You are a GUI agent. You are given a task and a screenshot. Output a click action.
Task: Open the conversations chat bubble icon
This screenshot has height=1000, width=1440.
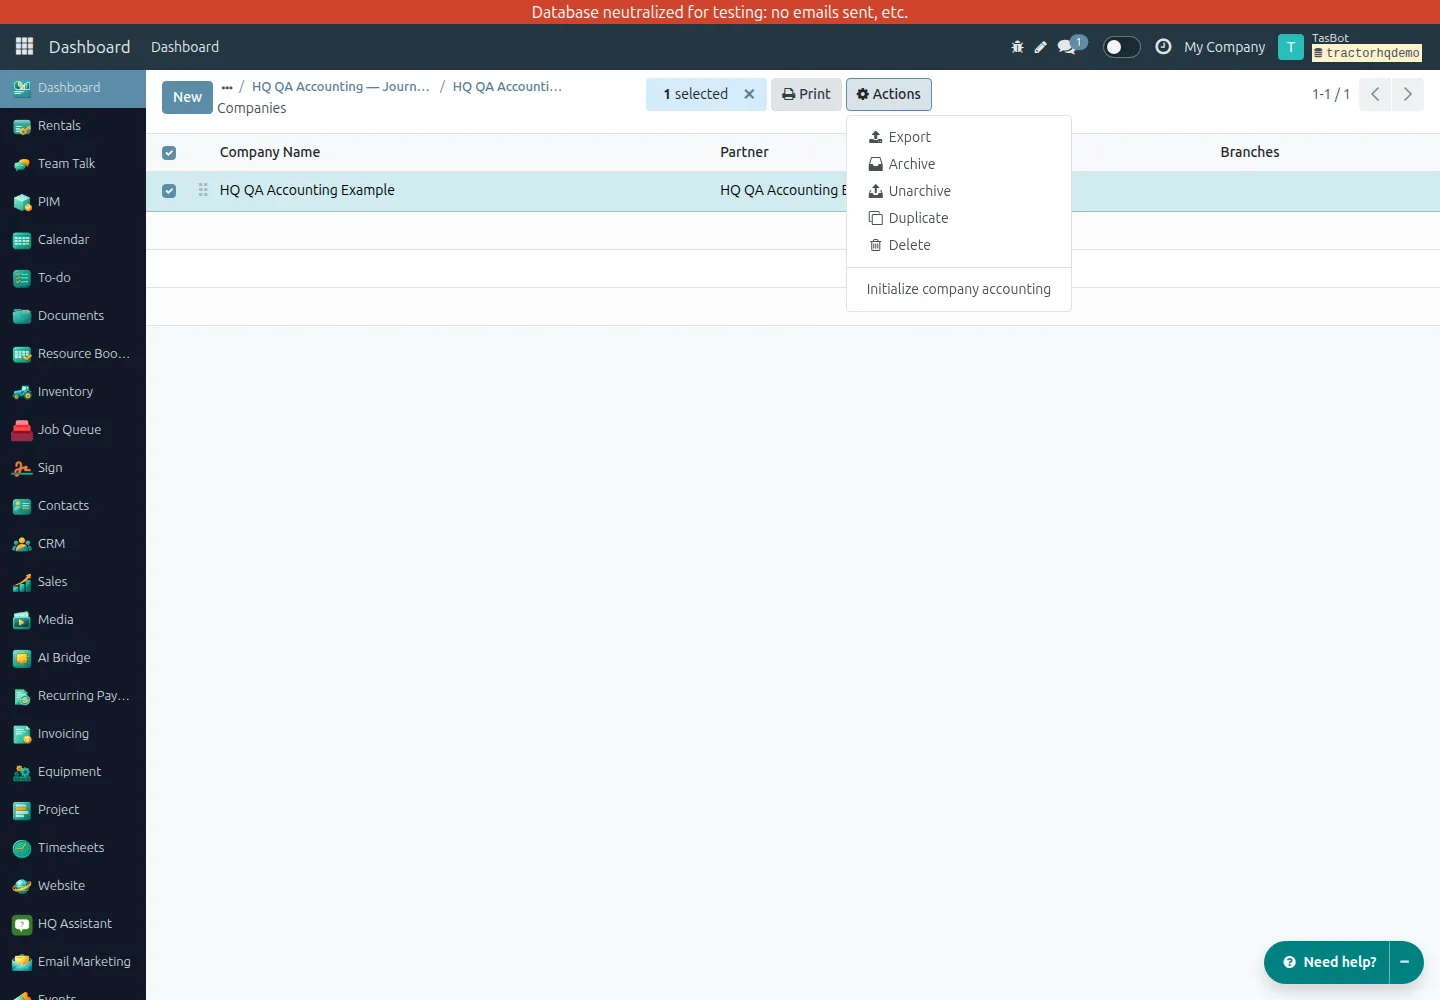pyautogui.click(x=1067, y=47)
